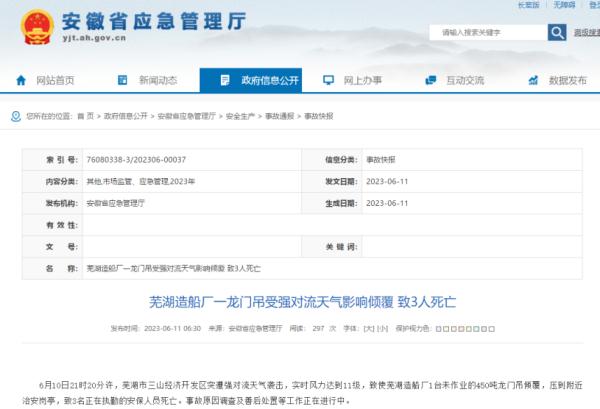
Task: Click breadcrumb link 安徽省应急管理厅
Action: click(x=187, y=116)
